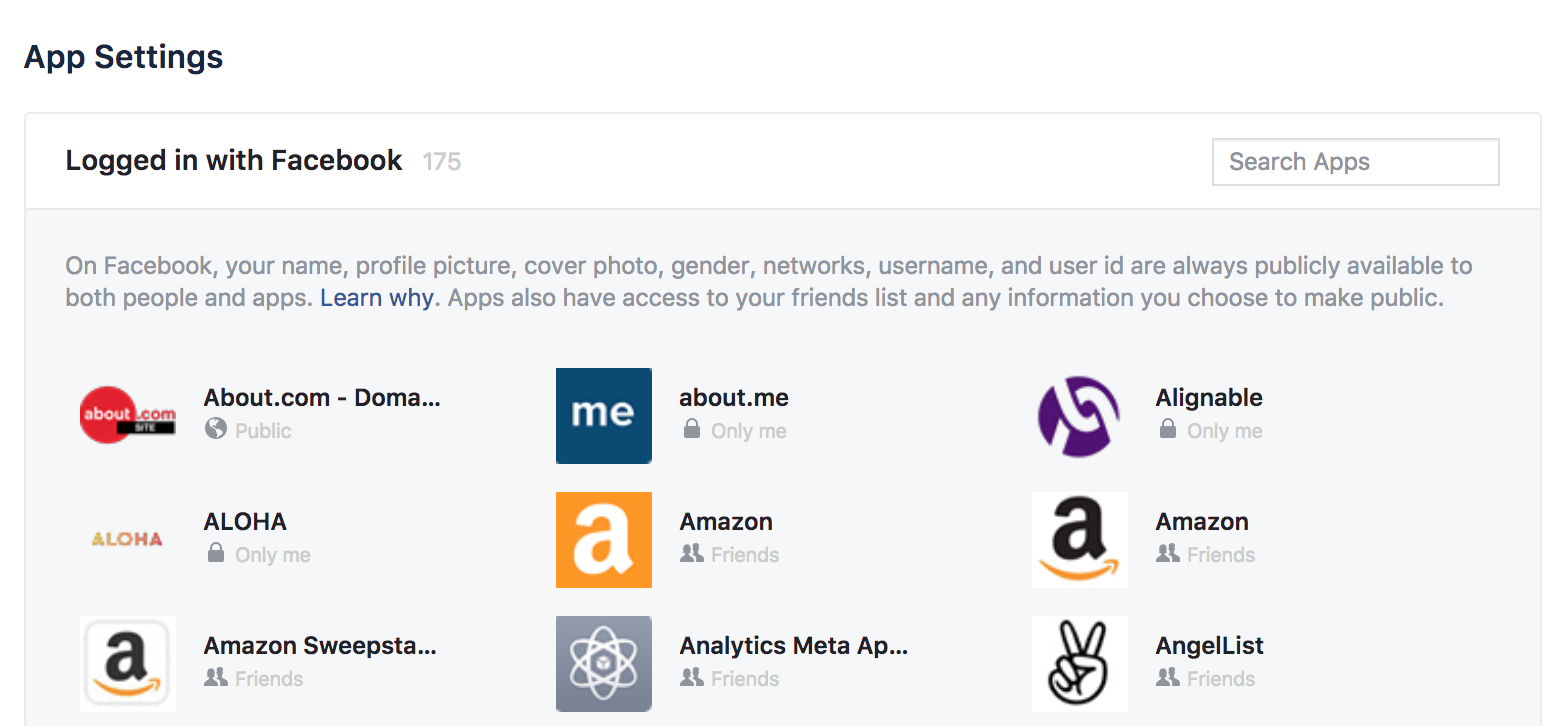Click the App Settings title
The height and width of the screenshot is (726, 1566).
[x=123, y=57]
